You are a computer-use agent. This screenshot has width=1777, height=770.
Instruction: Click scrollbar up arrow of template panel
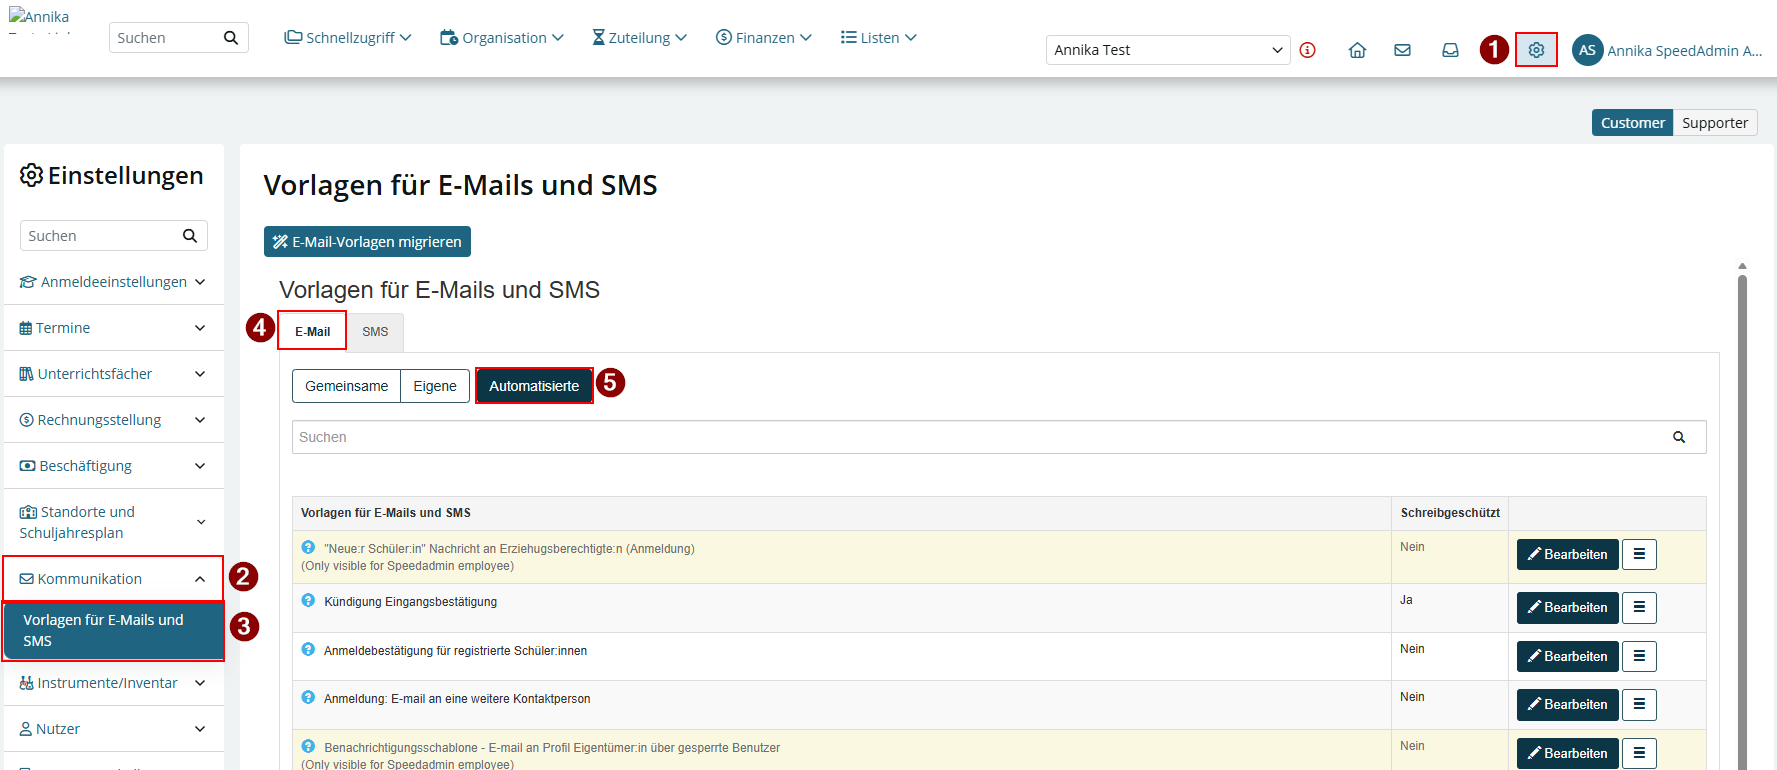click(1742, 266)
